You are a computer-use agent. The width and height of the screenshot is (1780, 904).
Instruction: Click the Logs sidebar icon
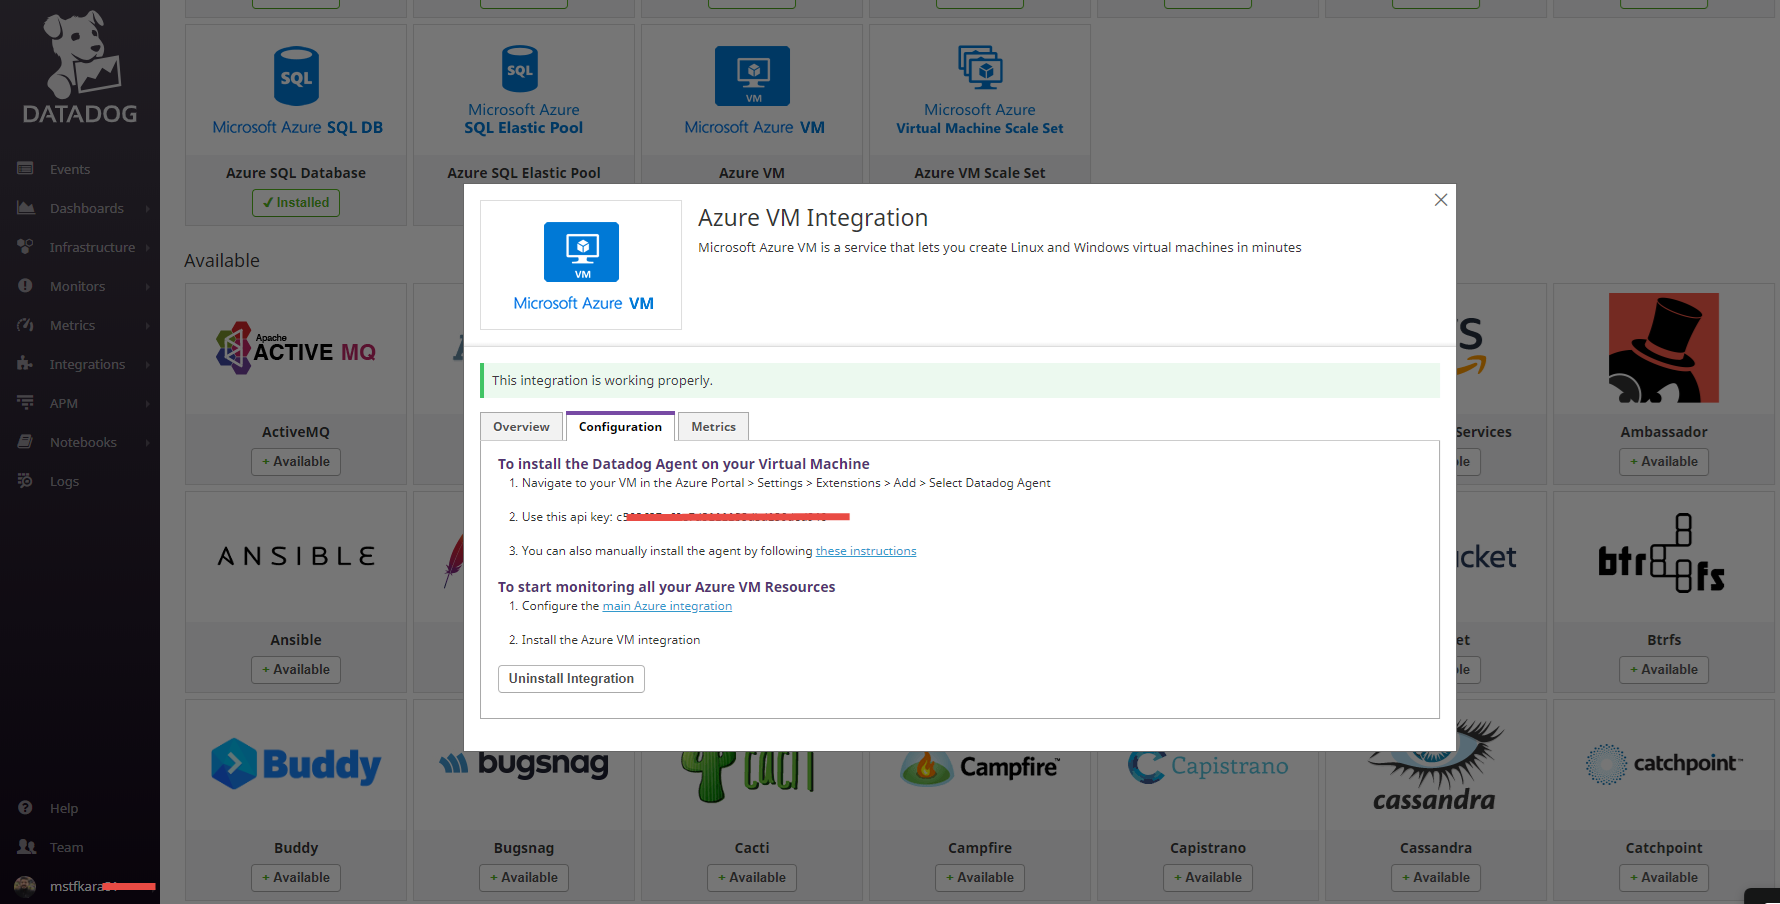point(26,481)
